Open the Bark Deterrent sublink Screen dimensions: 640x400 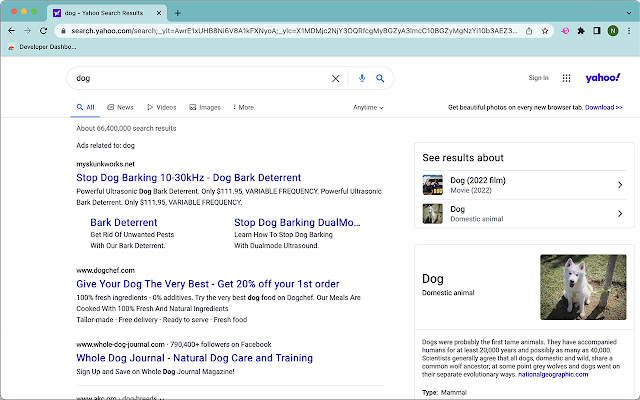[124, 222]
